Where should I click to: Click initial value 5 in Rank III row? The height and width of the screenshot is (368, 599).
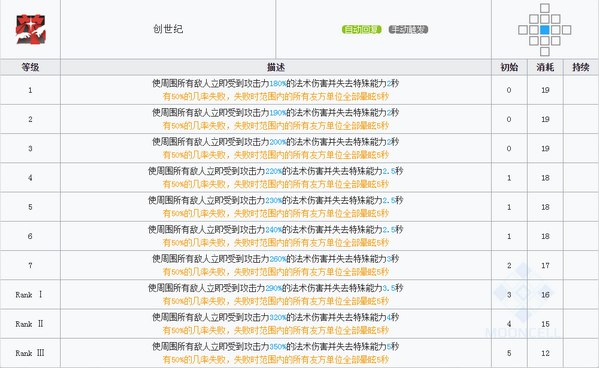(x=509, y=353)
